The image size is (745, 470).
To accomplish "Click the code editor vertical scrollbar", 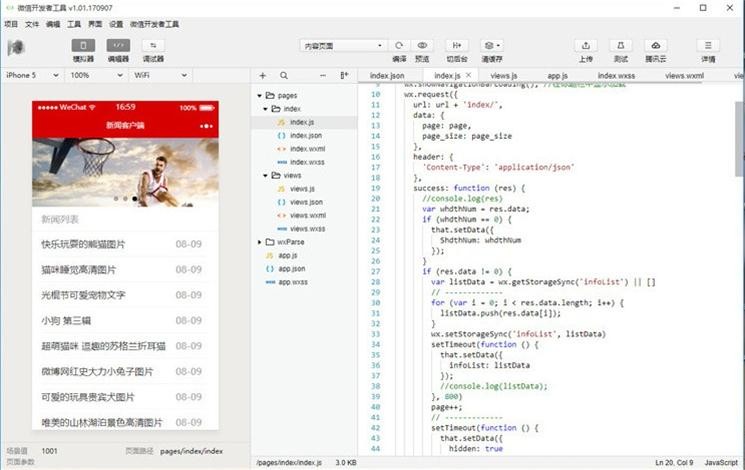I will click(739, 139).
